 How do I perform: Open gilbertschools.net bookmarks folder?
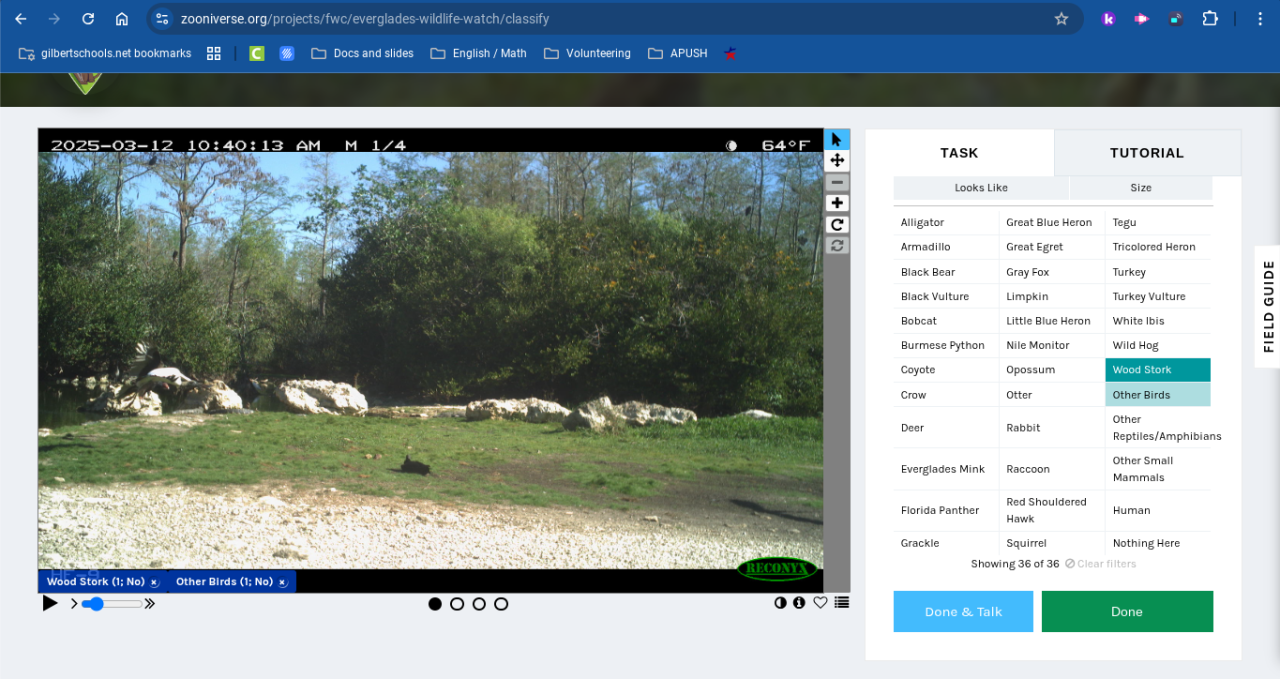point(105,53)
